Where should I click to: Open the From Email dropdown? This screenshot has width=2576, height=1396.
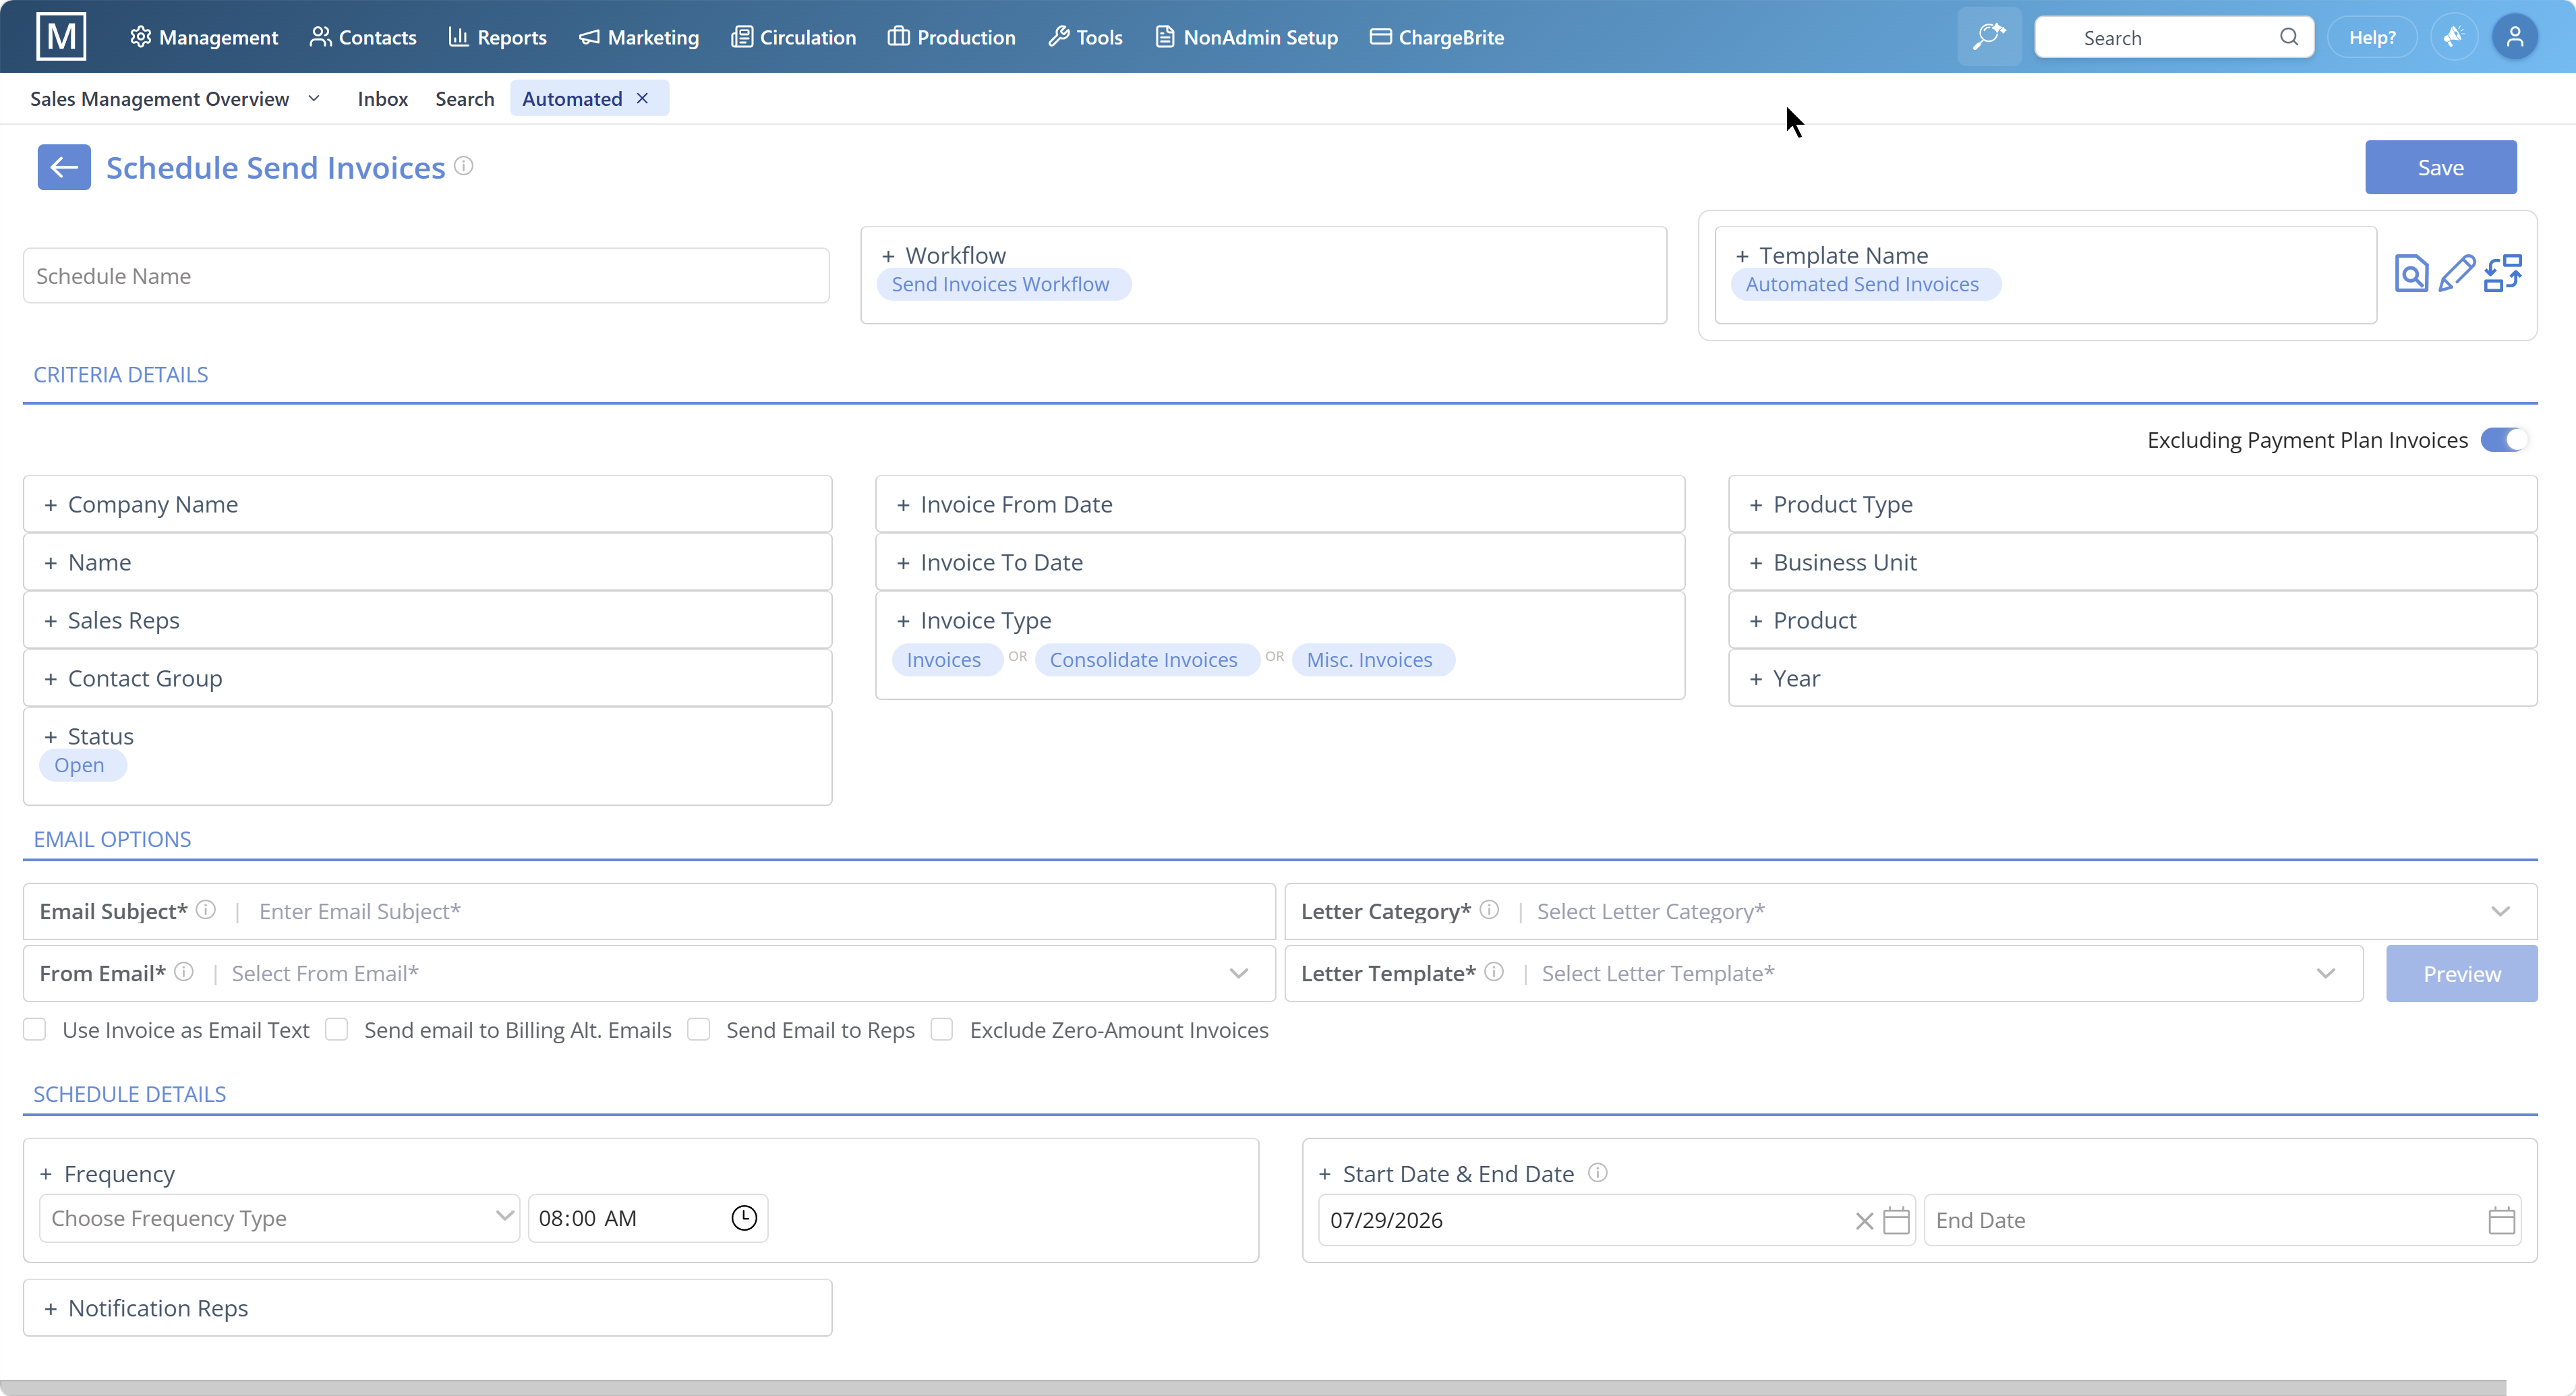point(1239,973)
